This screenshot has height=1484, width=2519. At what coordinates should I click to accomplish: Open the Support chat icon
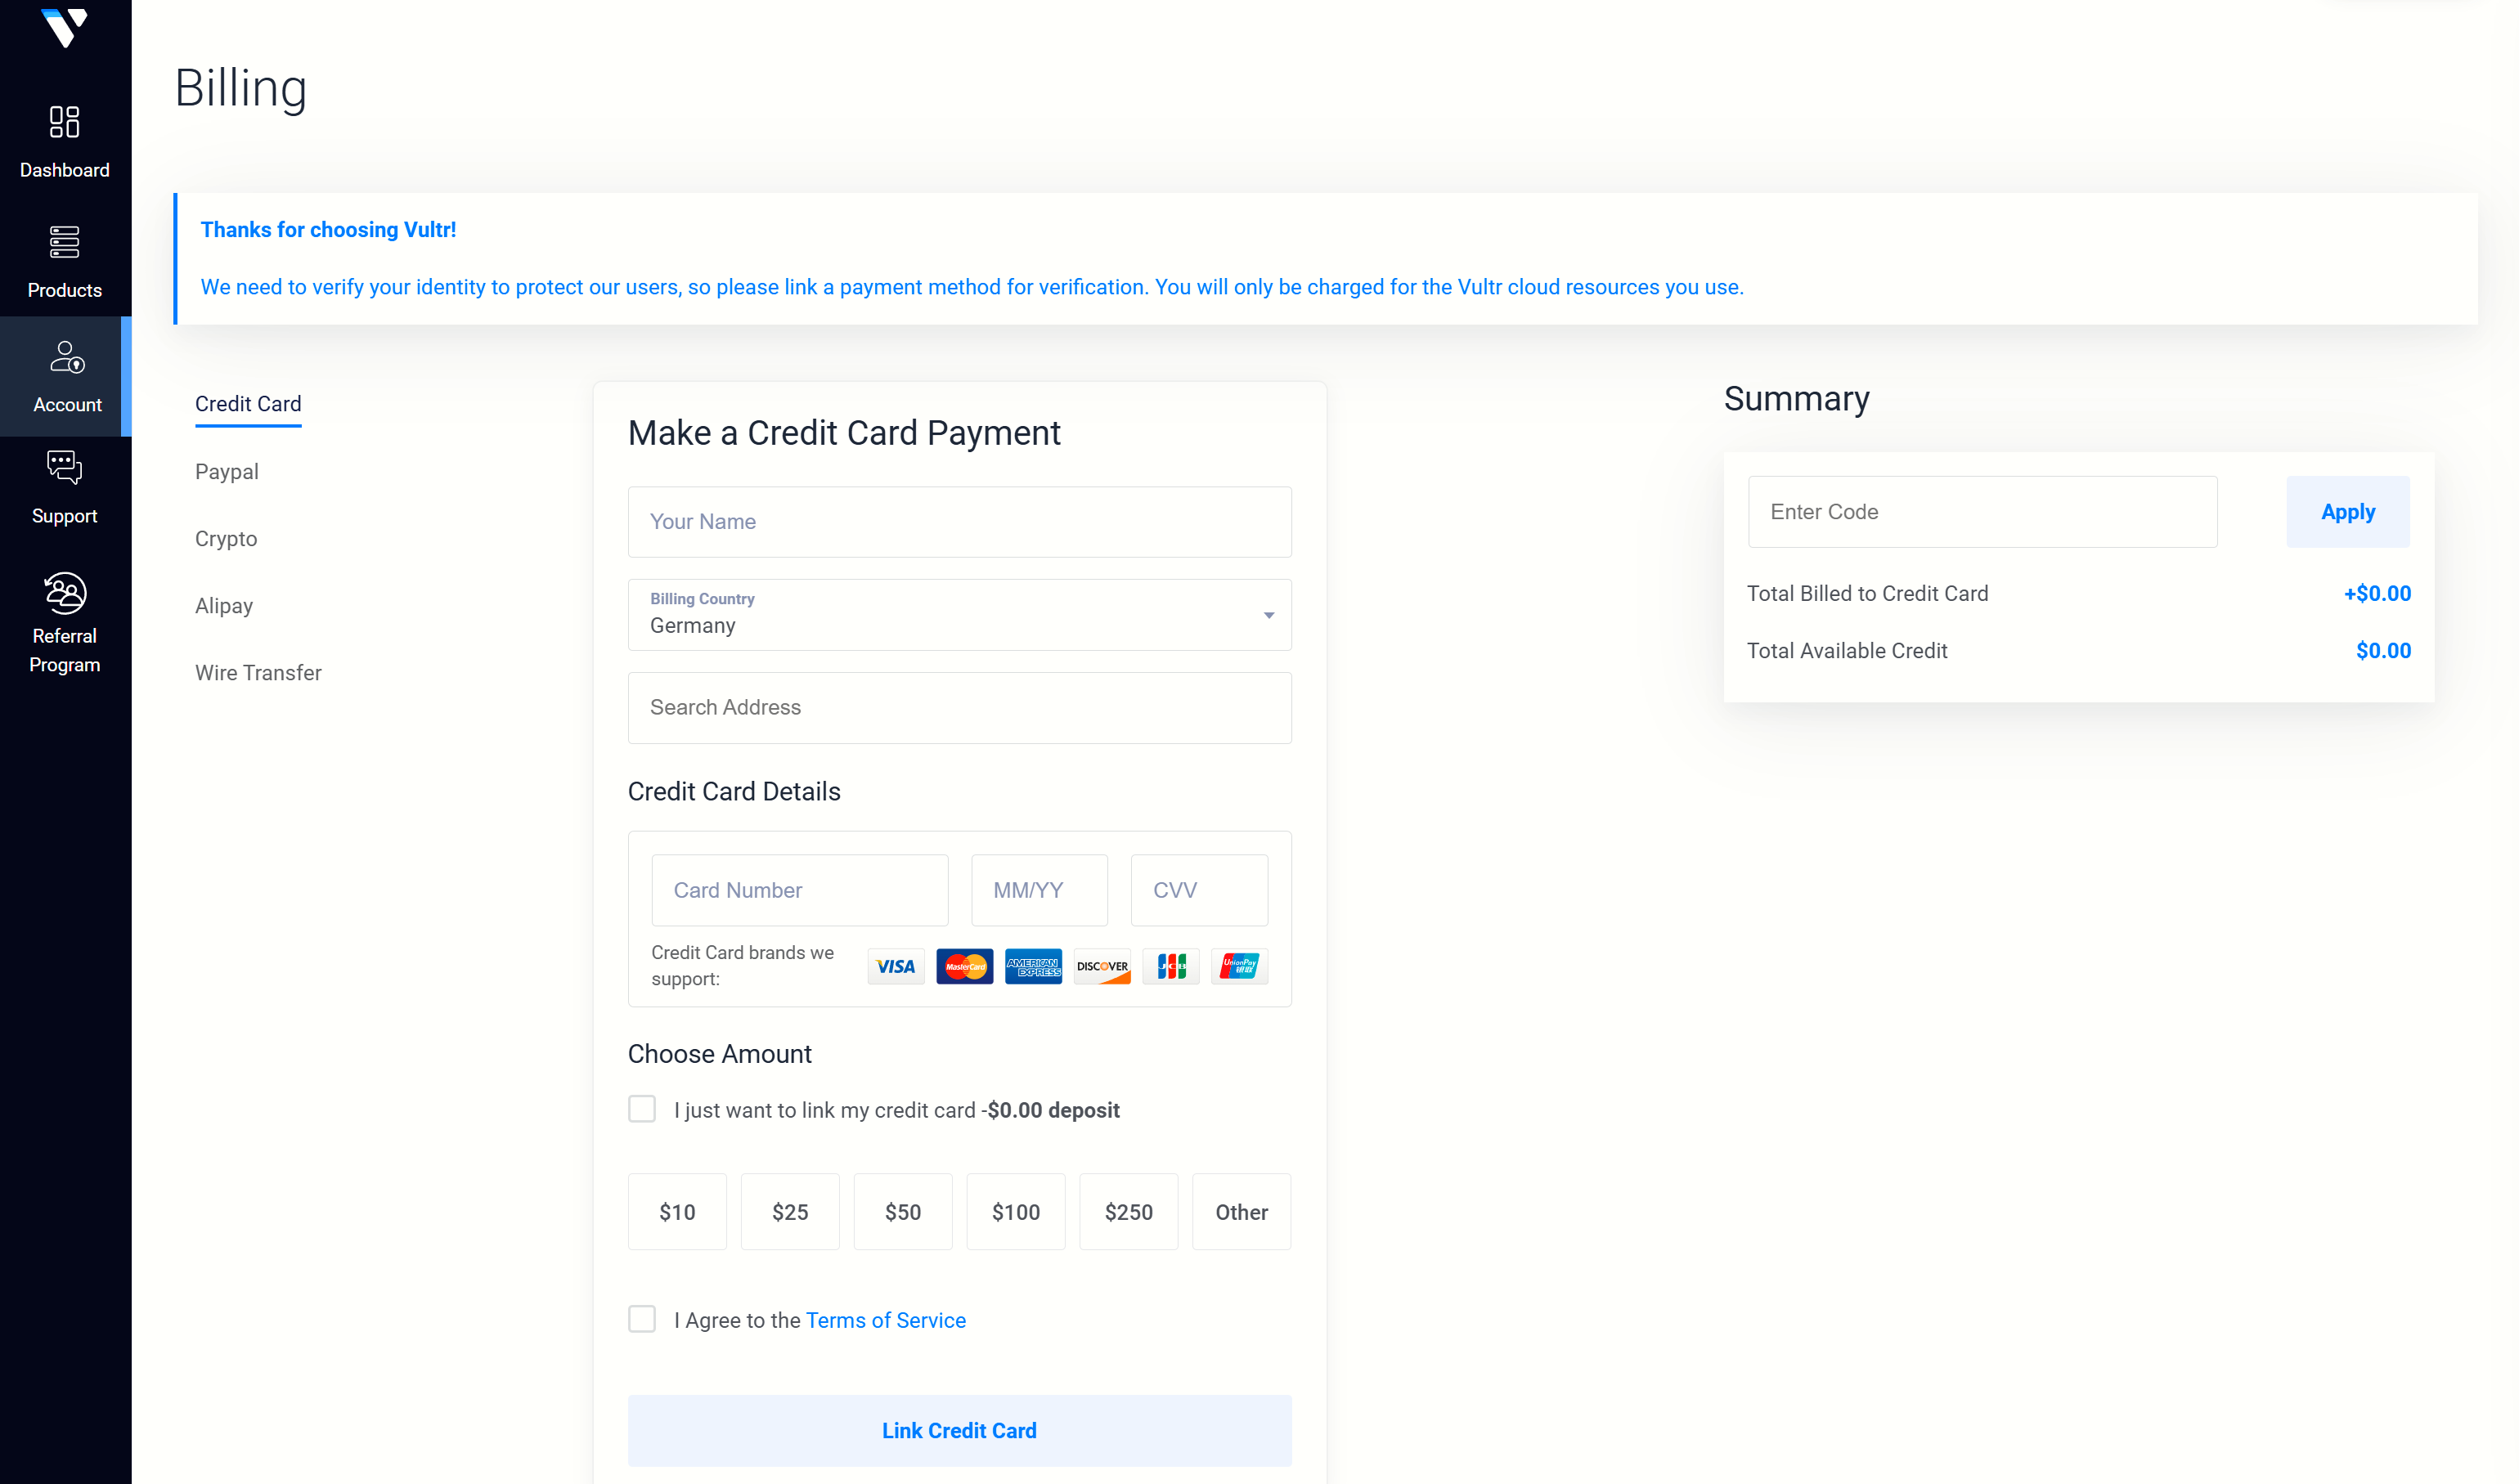[65, 467]
